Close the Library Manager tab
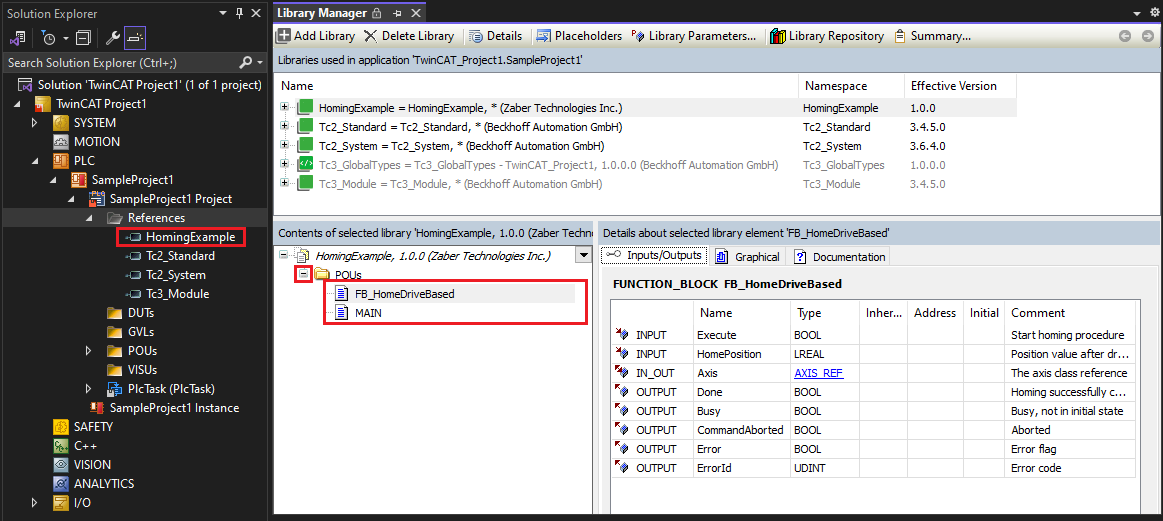The height and width of the screenshot is (521, 1163). coord(416,13)
